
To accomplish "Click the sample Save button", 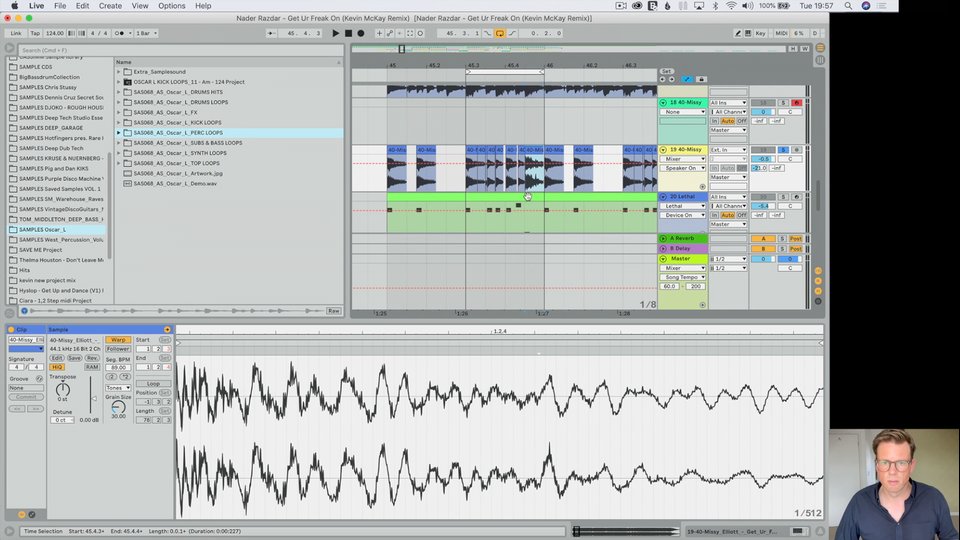I will (x=74, y=358).
